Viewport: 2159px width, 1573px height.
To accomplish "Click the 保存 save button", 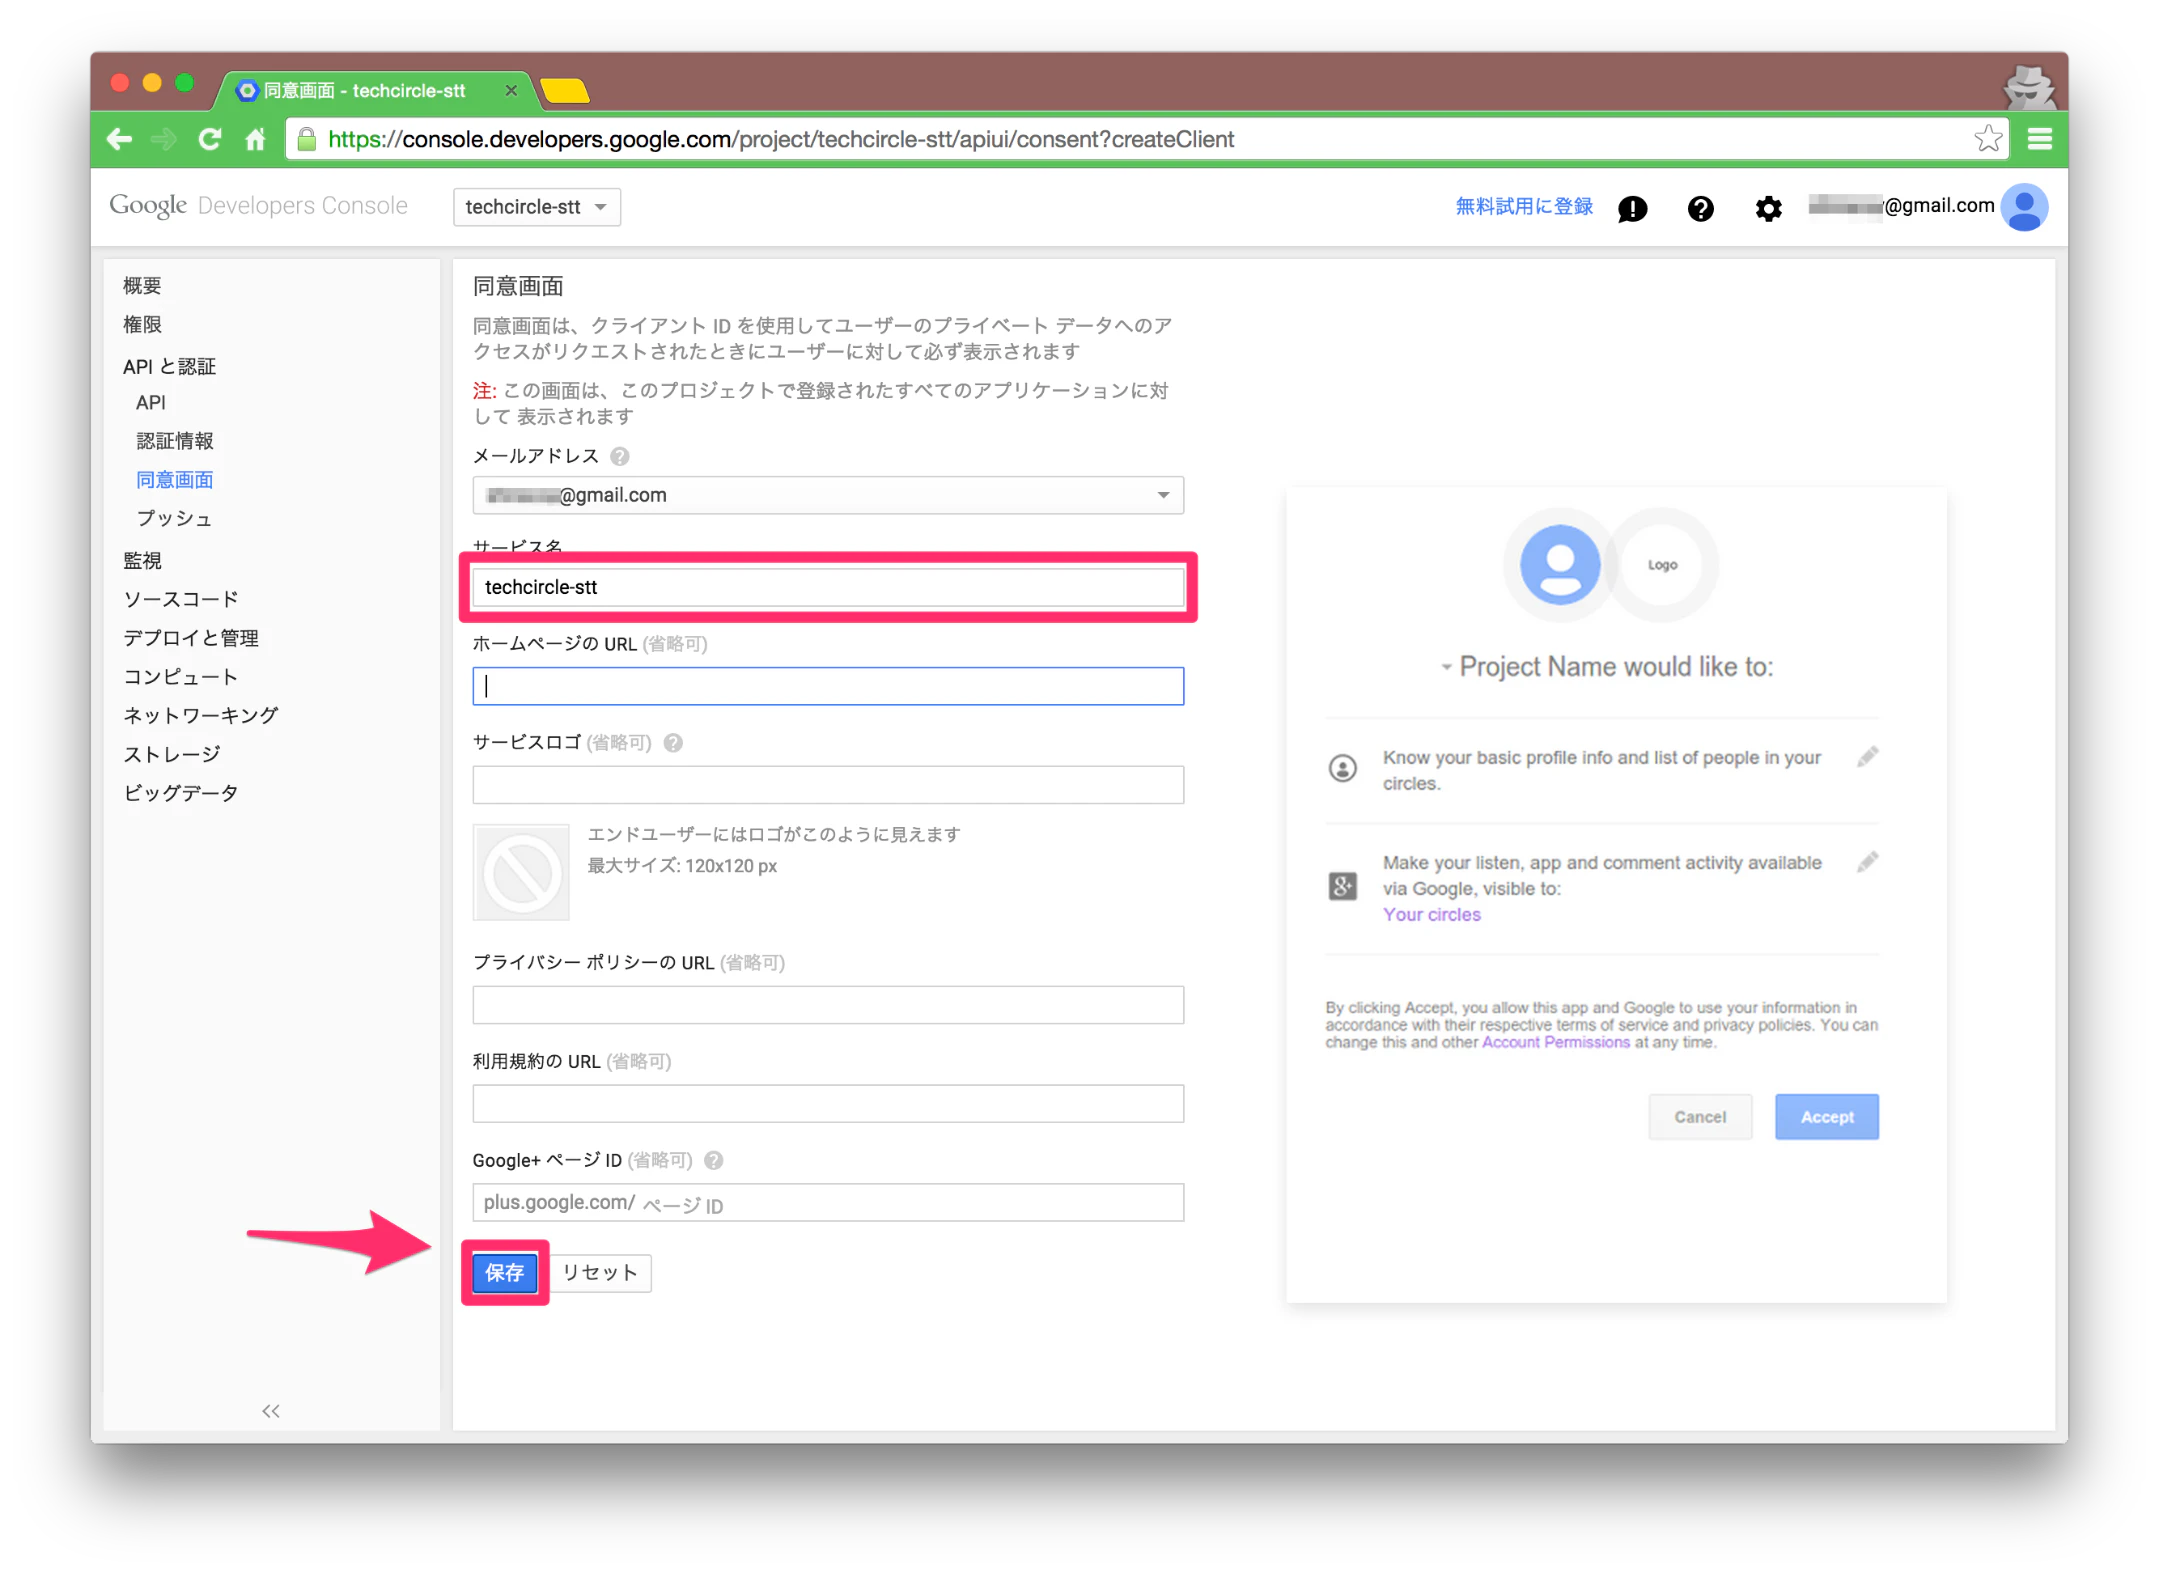I will pos(504,1272).
